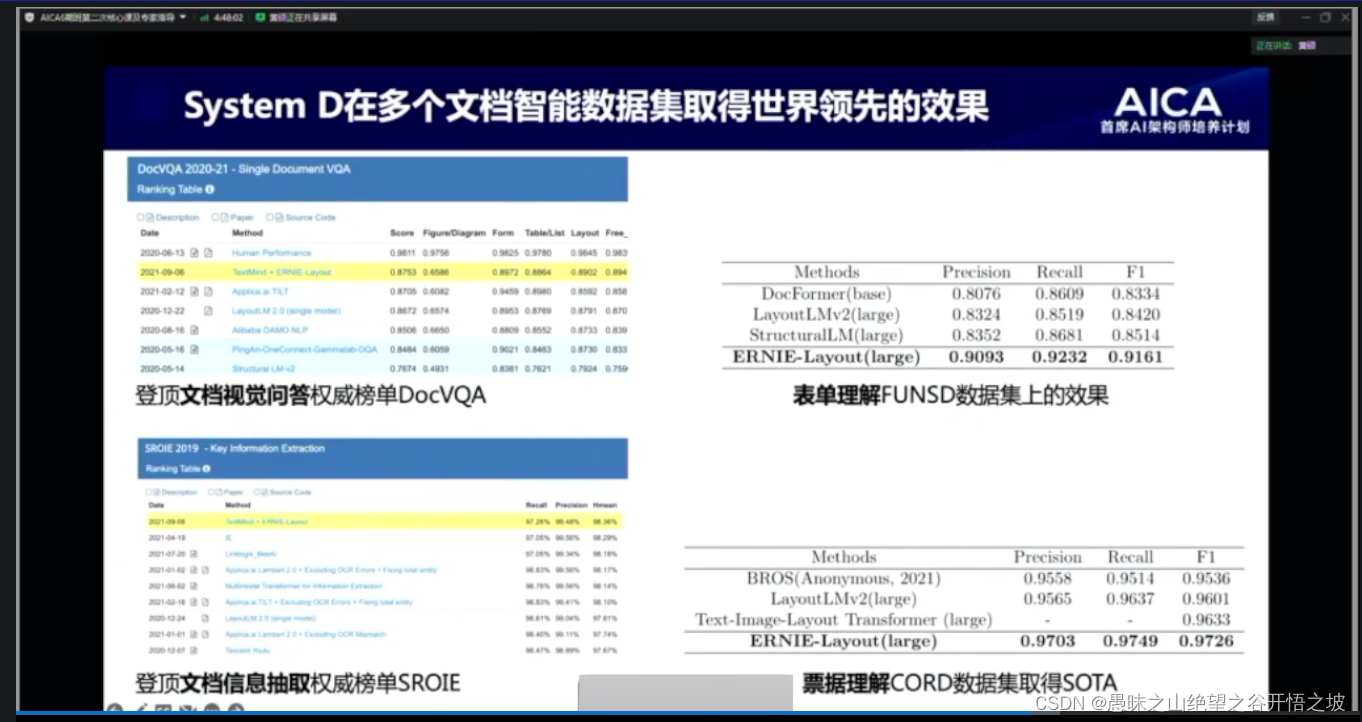Viewport: 1362px width, 722px height.
Task: Click info icon beside DocVQA Ranking Table
Action: 209,189
